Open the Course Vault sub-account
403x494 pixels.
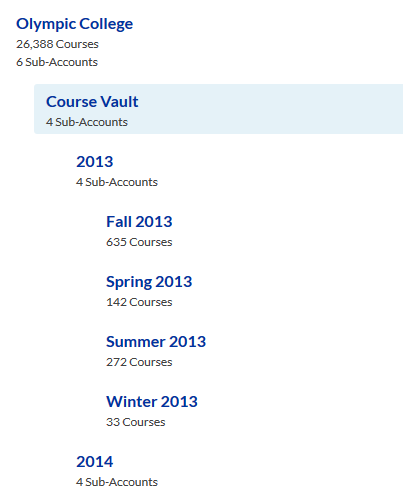coord(92,102)
